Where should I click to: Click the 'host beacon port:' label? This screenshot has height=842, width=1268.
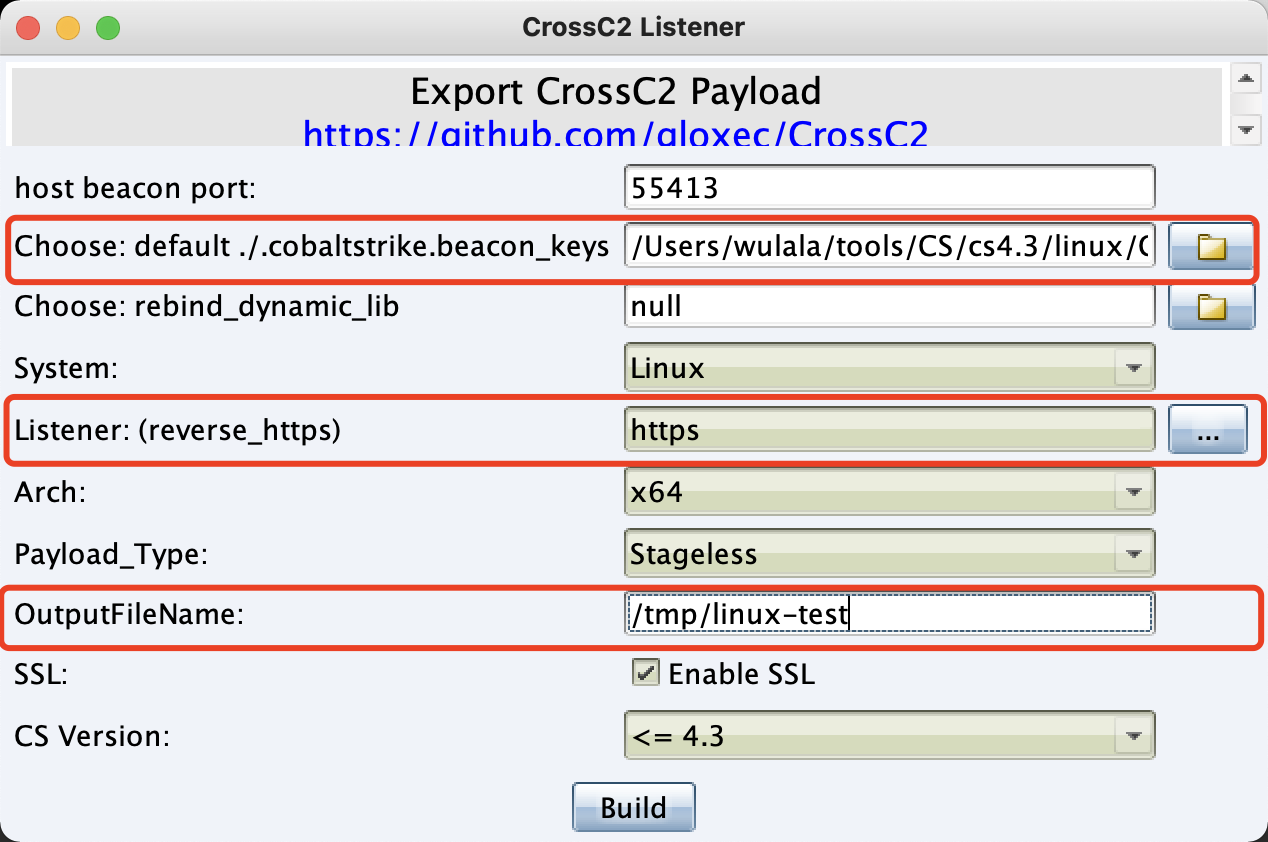point(135,187)
